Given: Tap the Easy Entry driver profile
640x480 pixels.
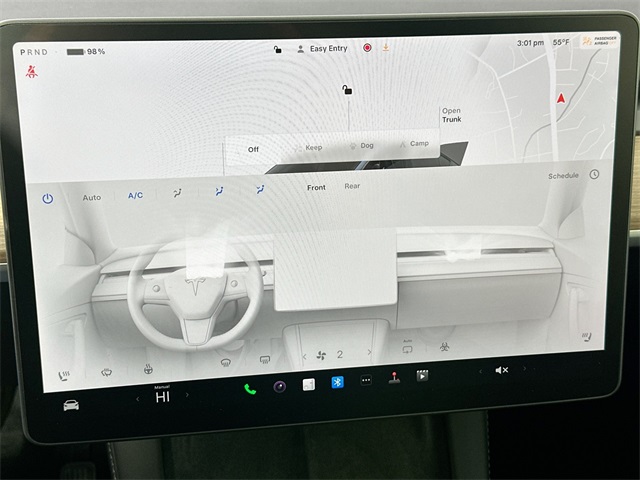Looking at the screenshot, I should [x=322, y=49].
